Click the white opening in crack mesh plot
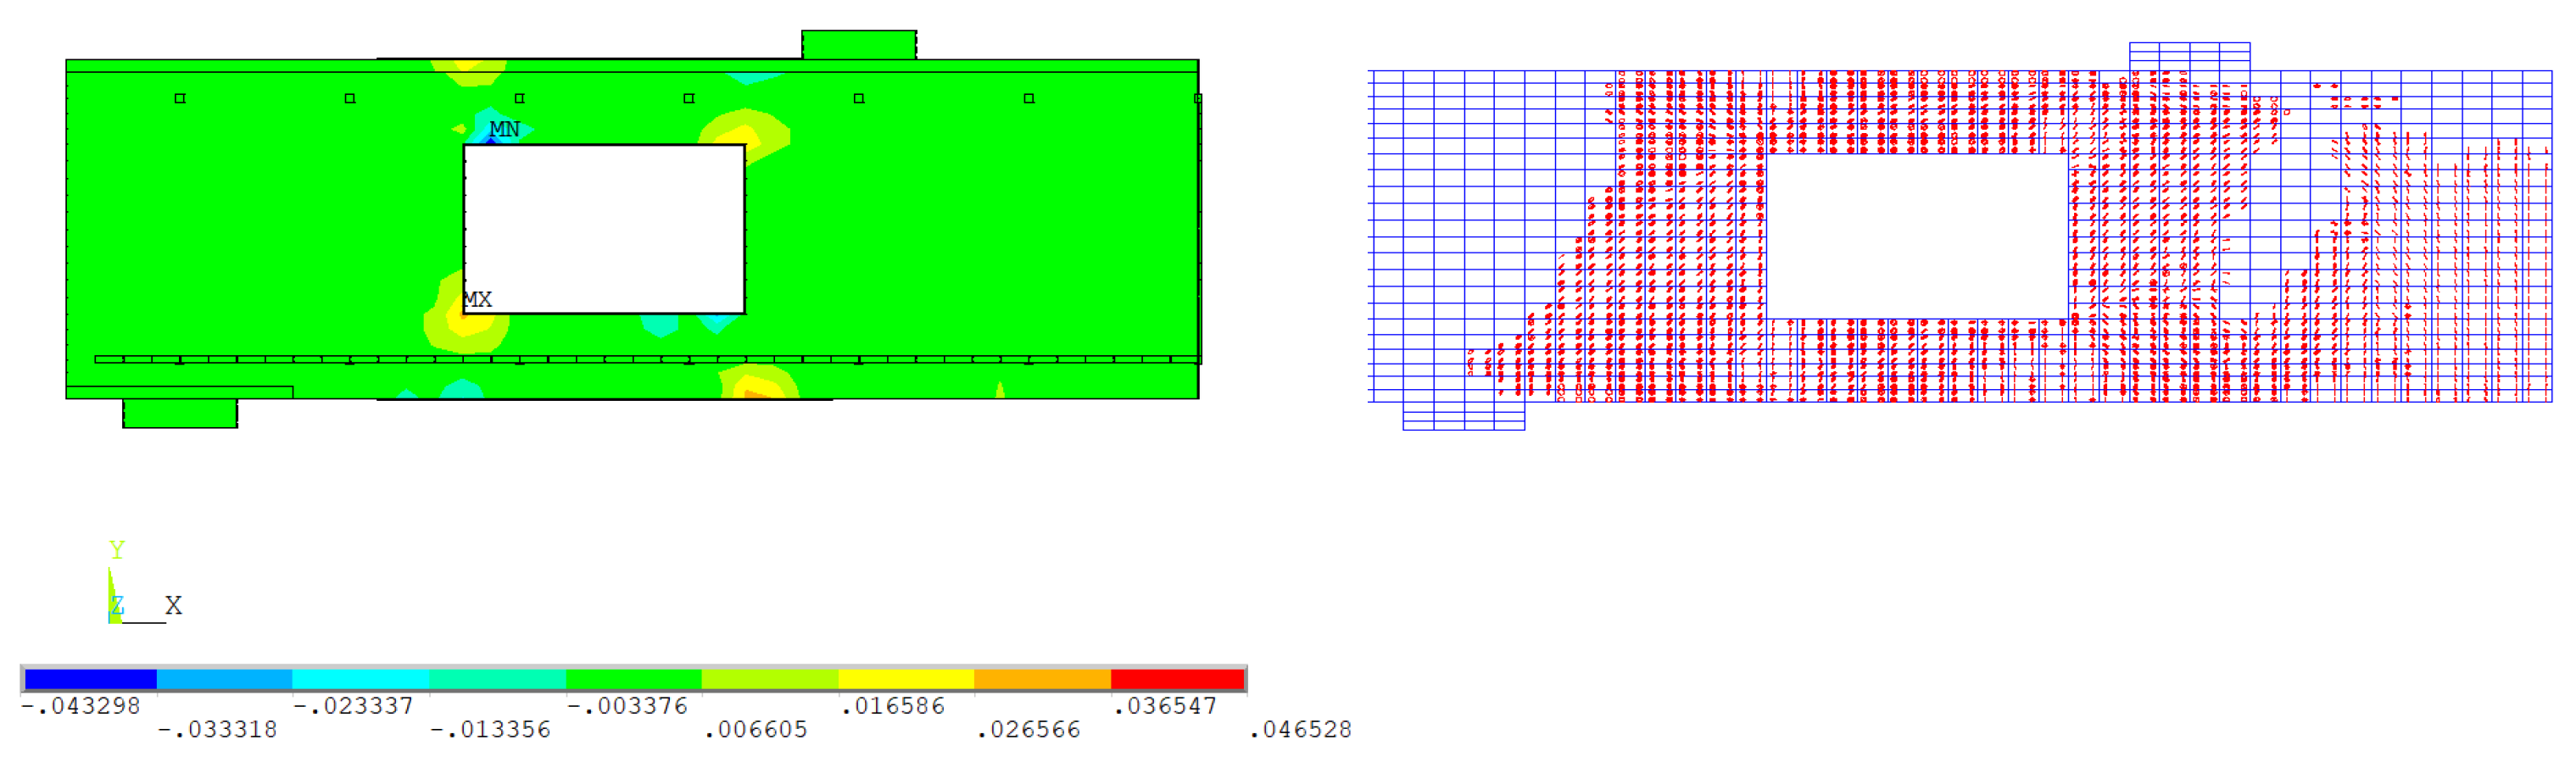Viewport: 2576px width, 773px height. click(x=1917, y=236)
